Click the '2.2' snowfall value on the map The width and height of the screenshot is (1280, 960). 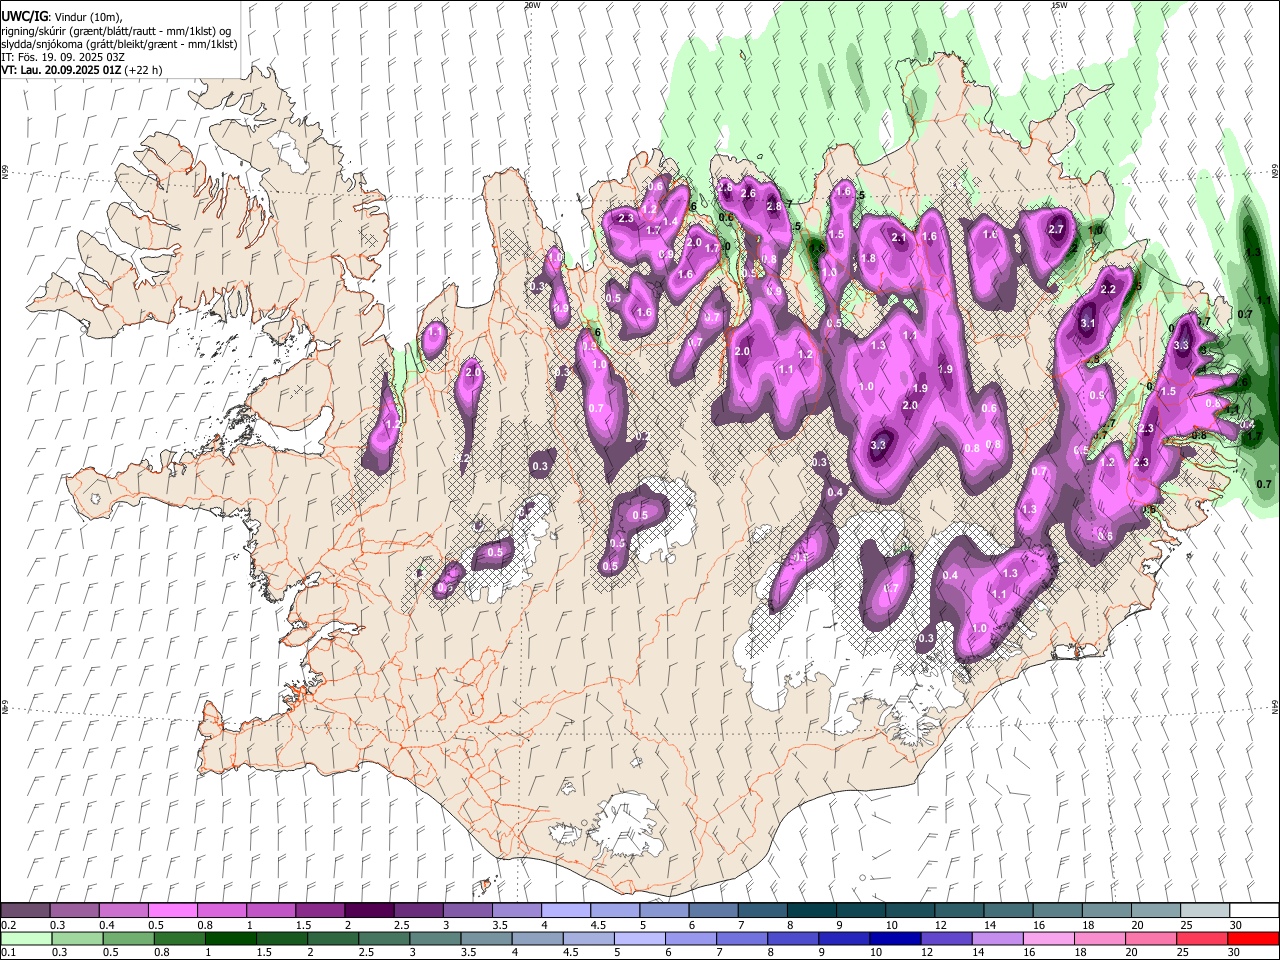1108,289
